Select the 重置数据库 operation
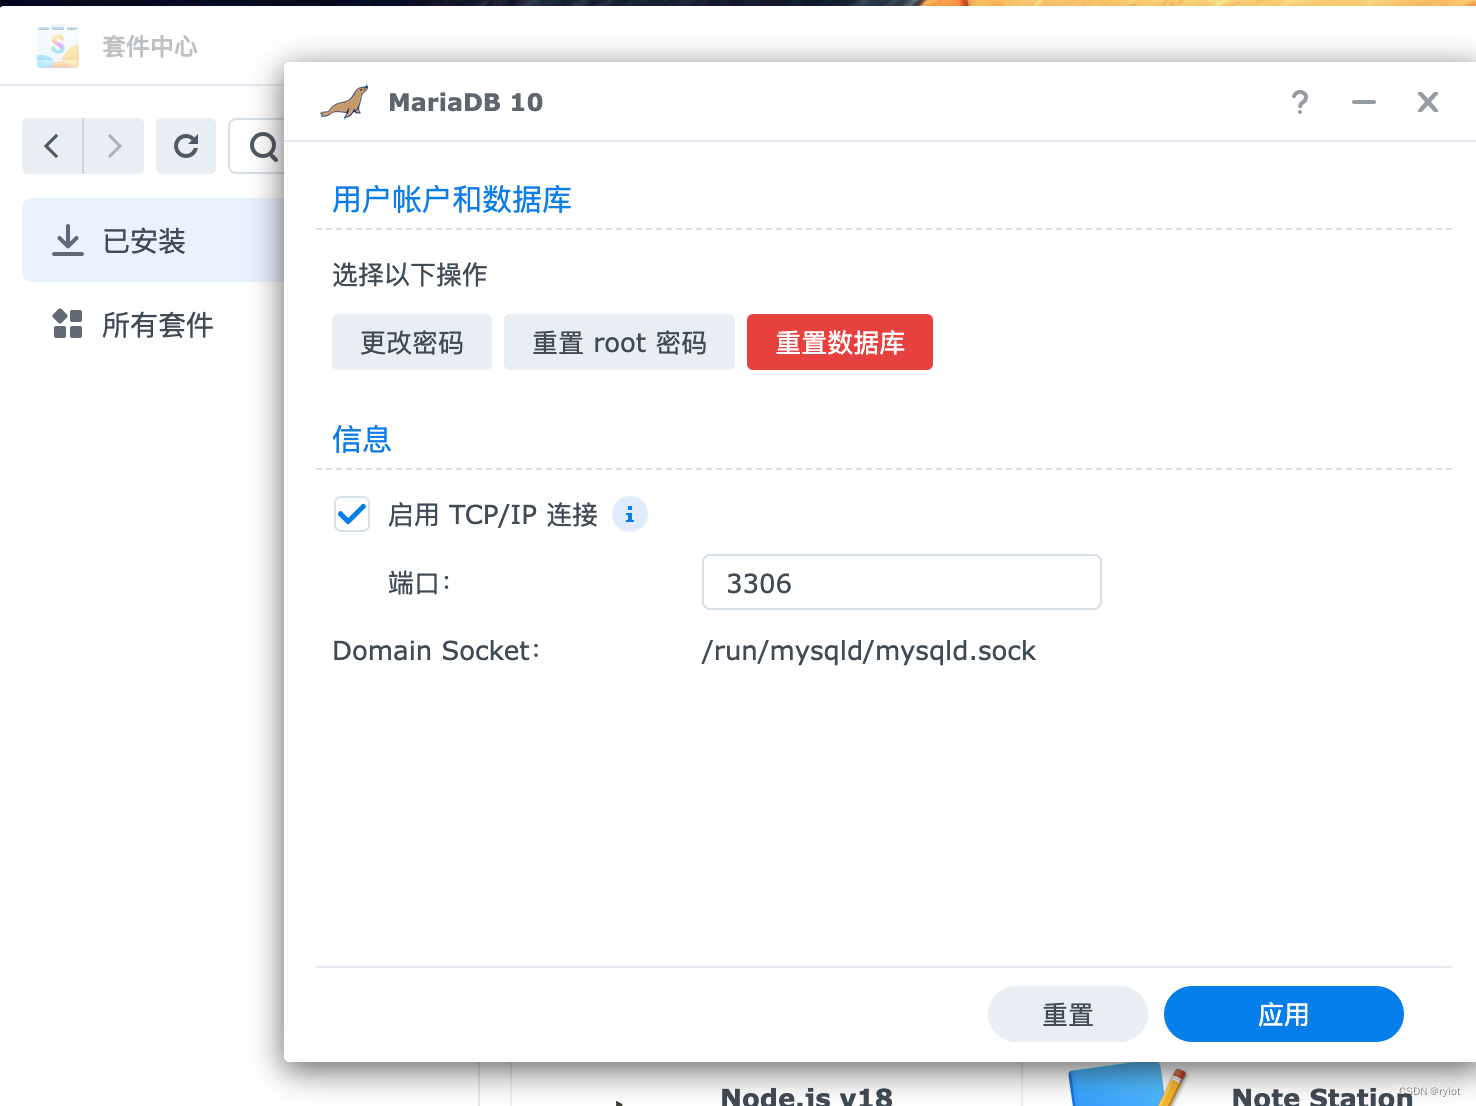 click(x=839, y=342)
